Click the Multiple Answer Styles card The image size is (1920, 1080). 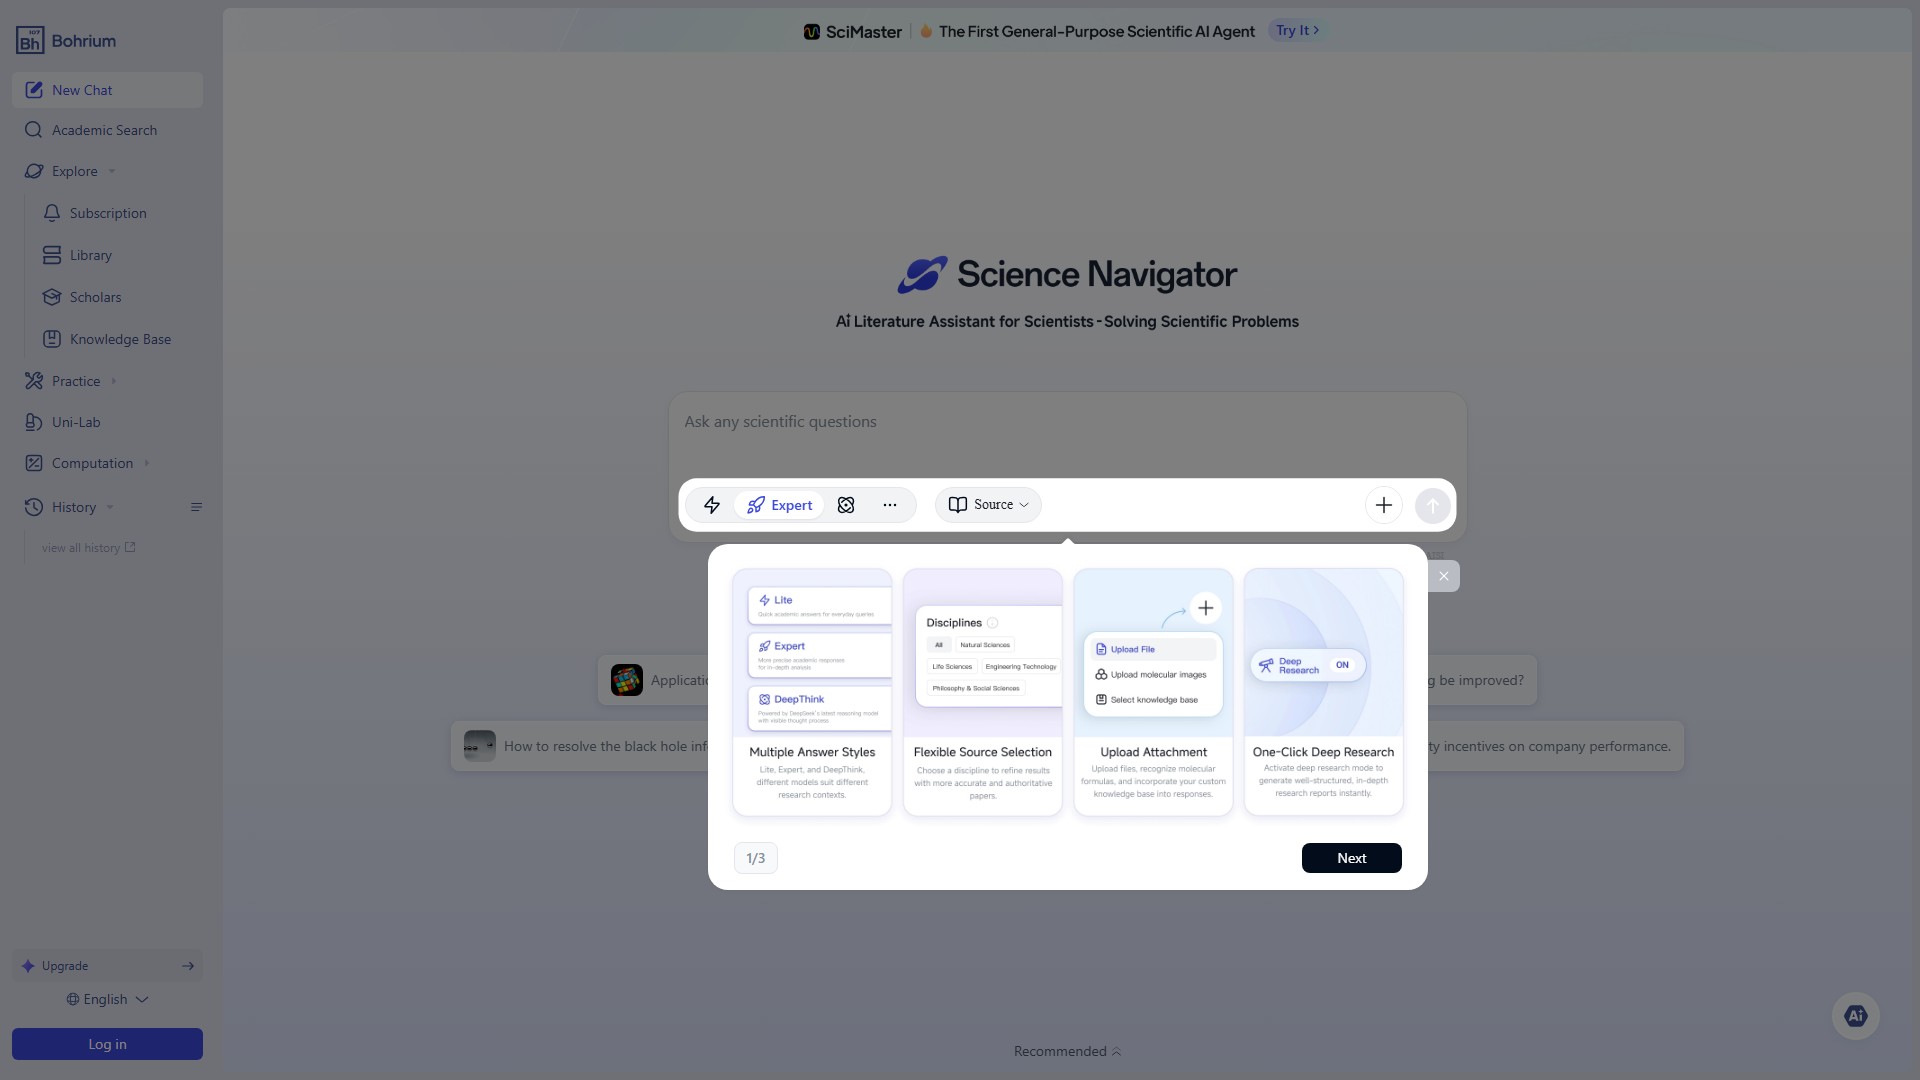click(812, 692)
